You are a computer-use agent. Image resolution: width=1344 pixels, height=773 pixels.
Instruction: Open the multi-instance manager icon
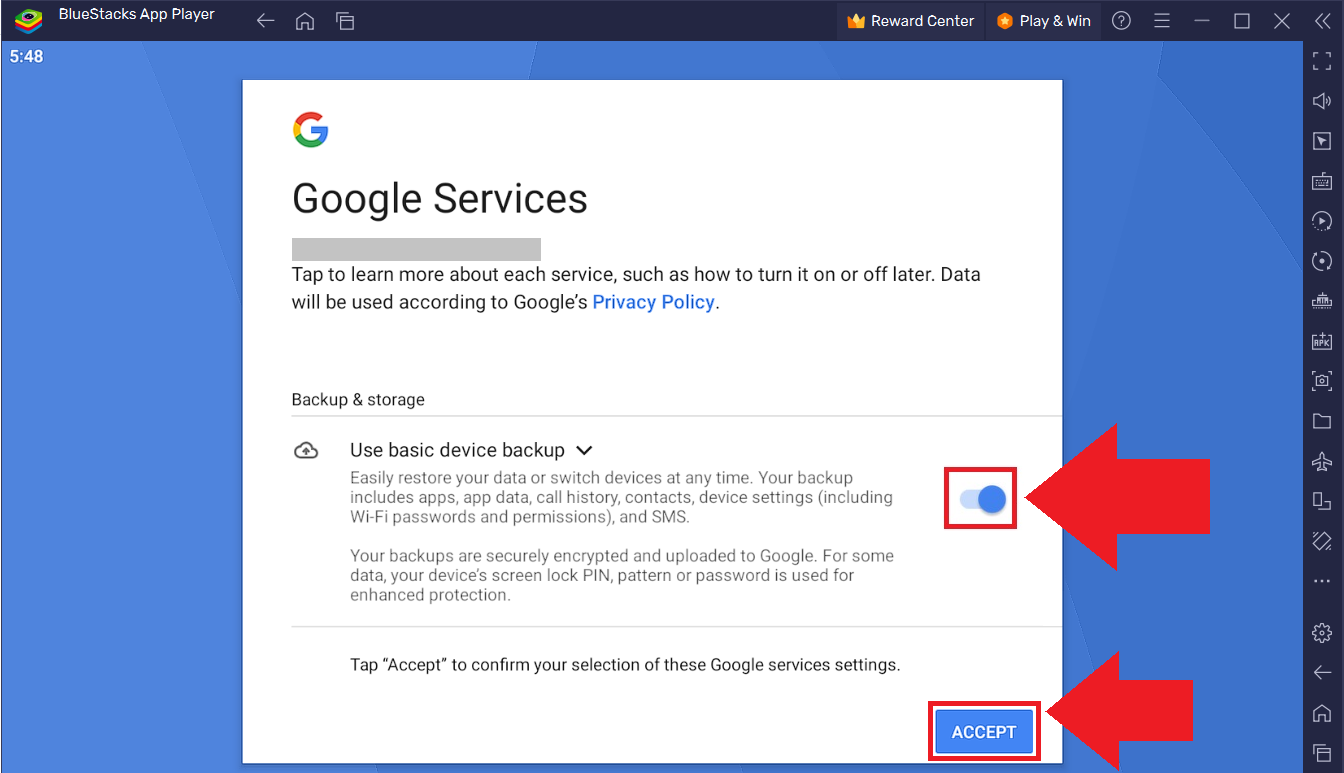[1322, 301]
